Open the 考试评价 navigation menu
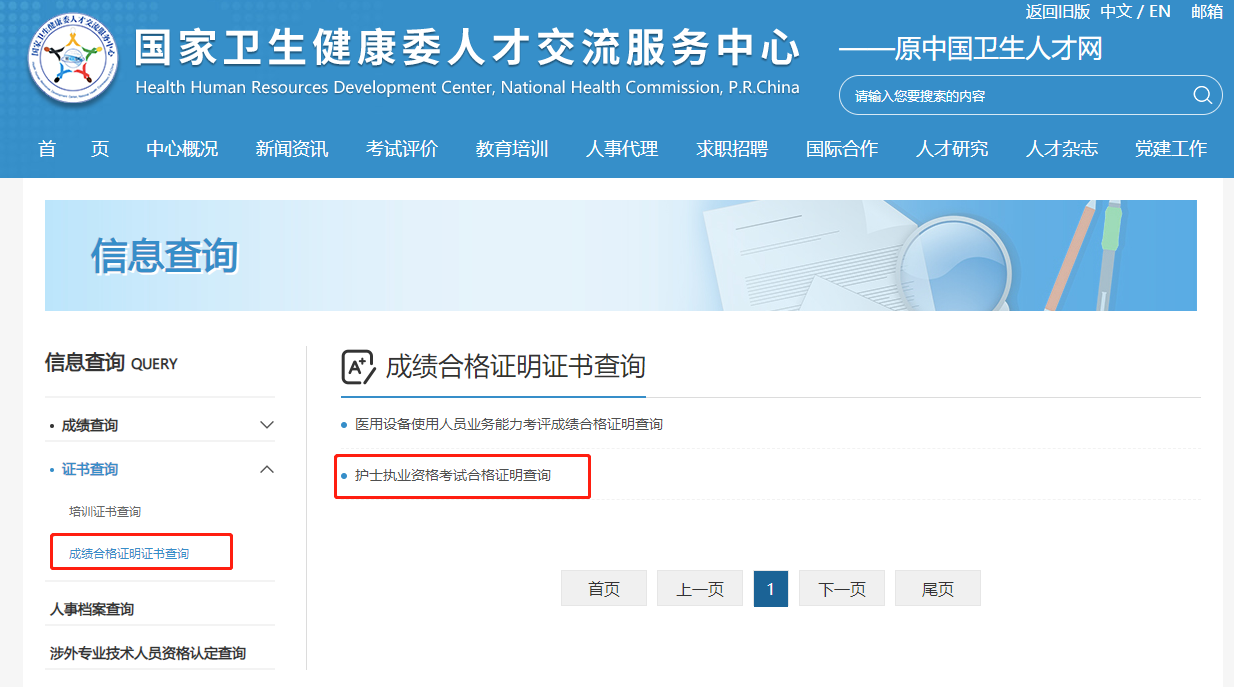1234x687 pixels. [x=402, y=148]
